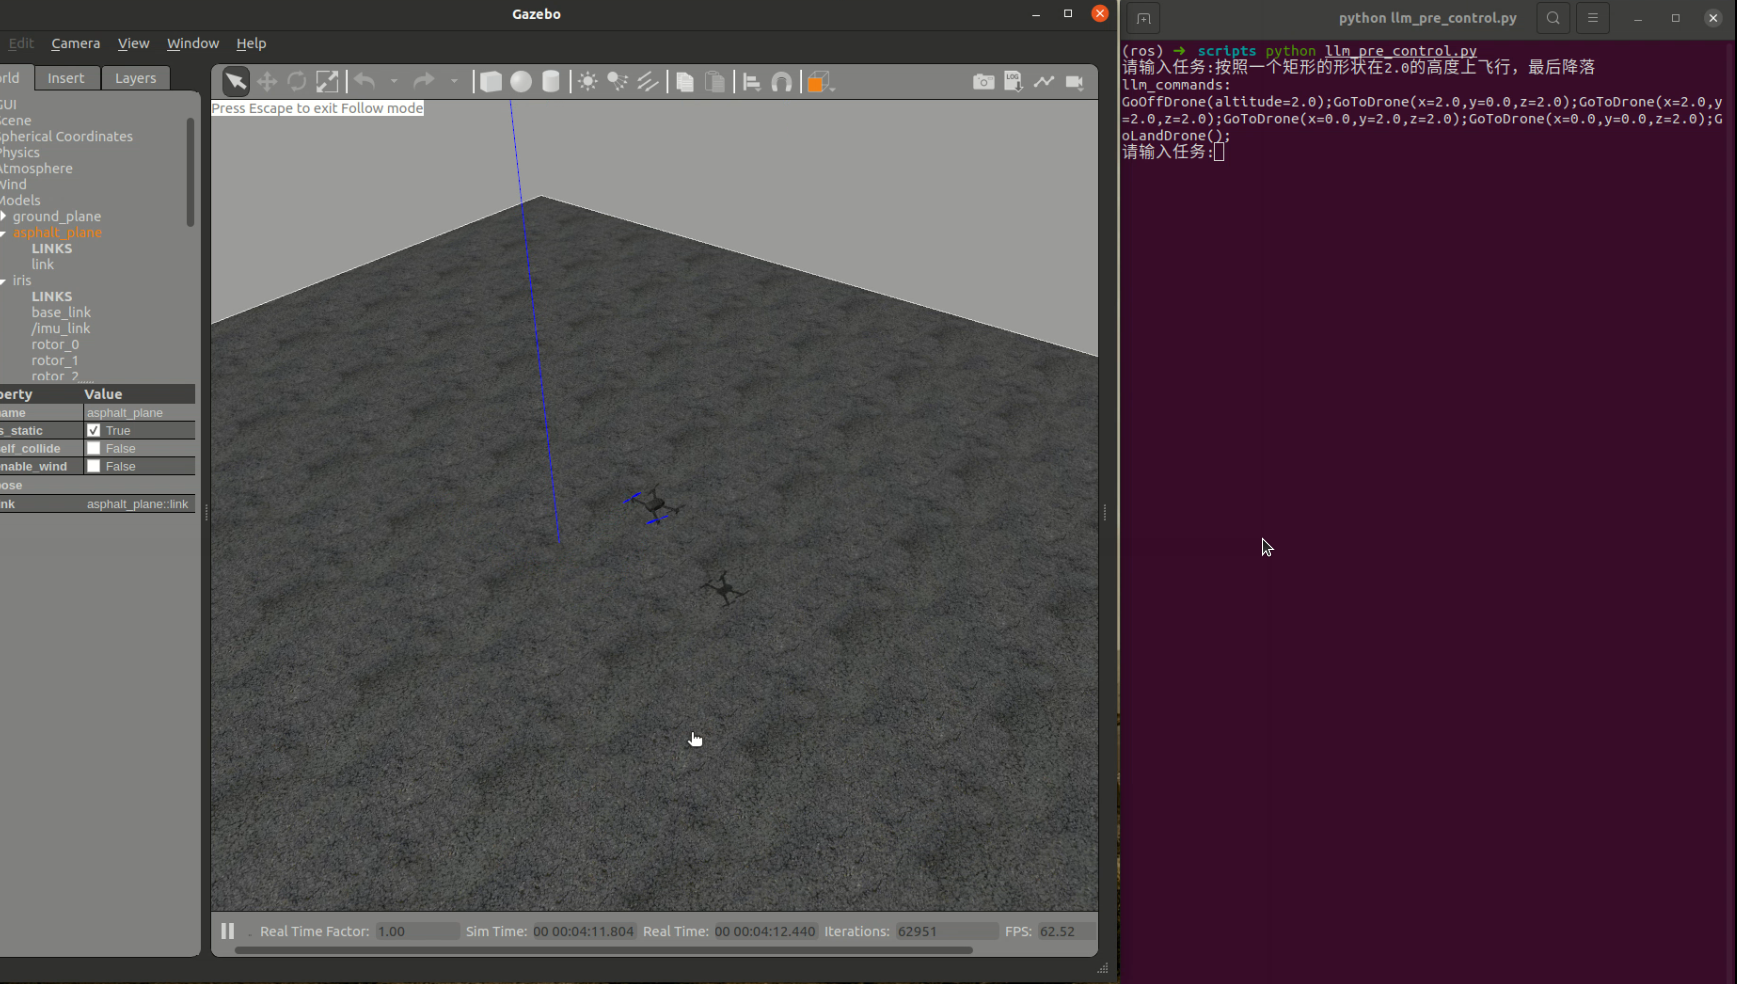
Task: Select base_link under iris model
Action: click(61, 313)
